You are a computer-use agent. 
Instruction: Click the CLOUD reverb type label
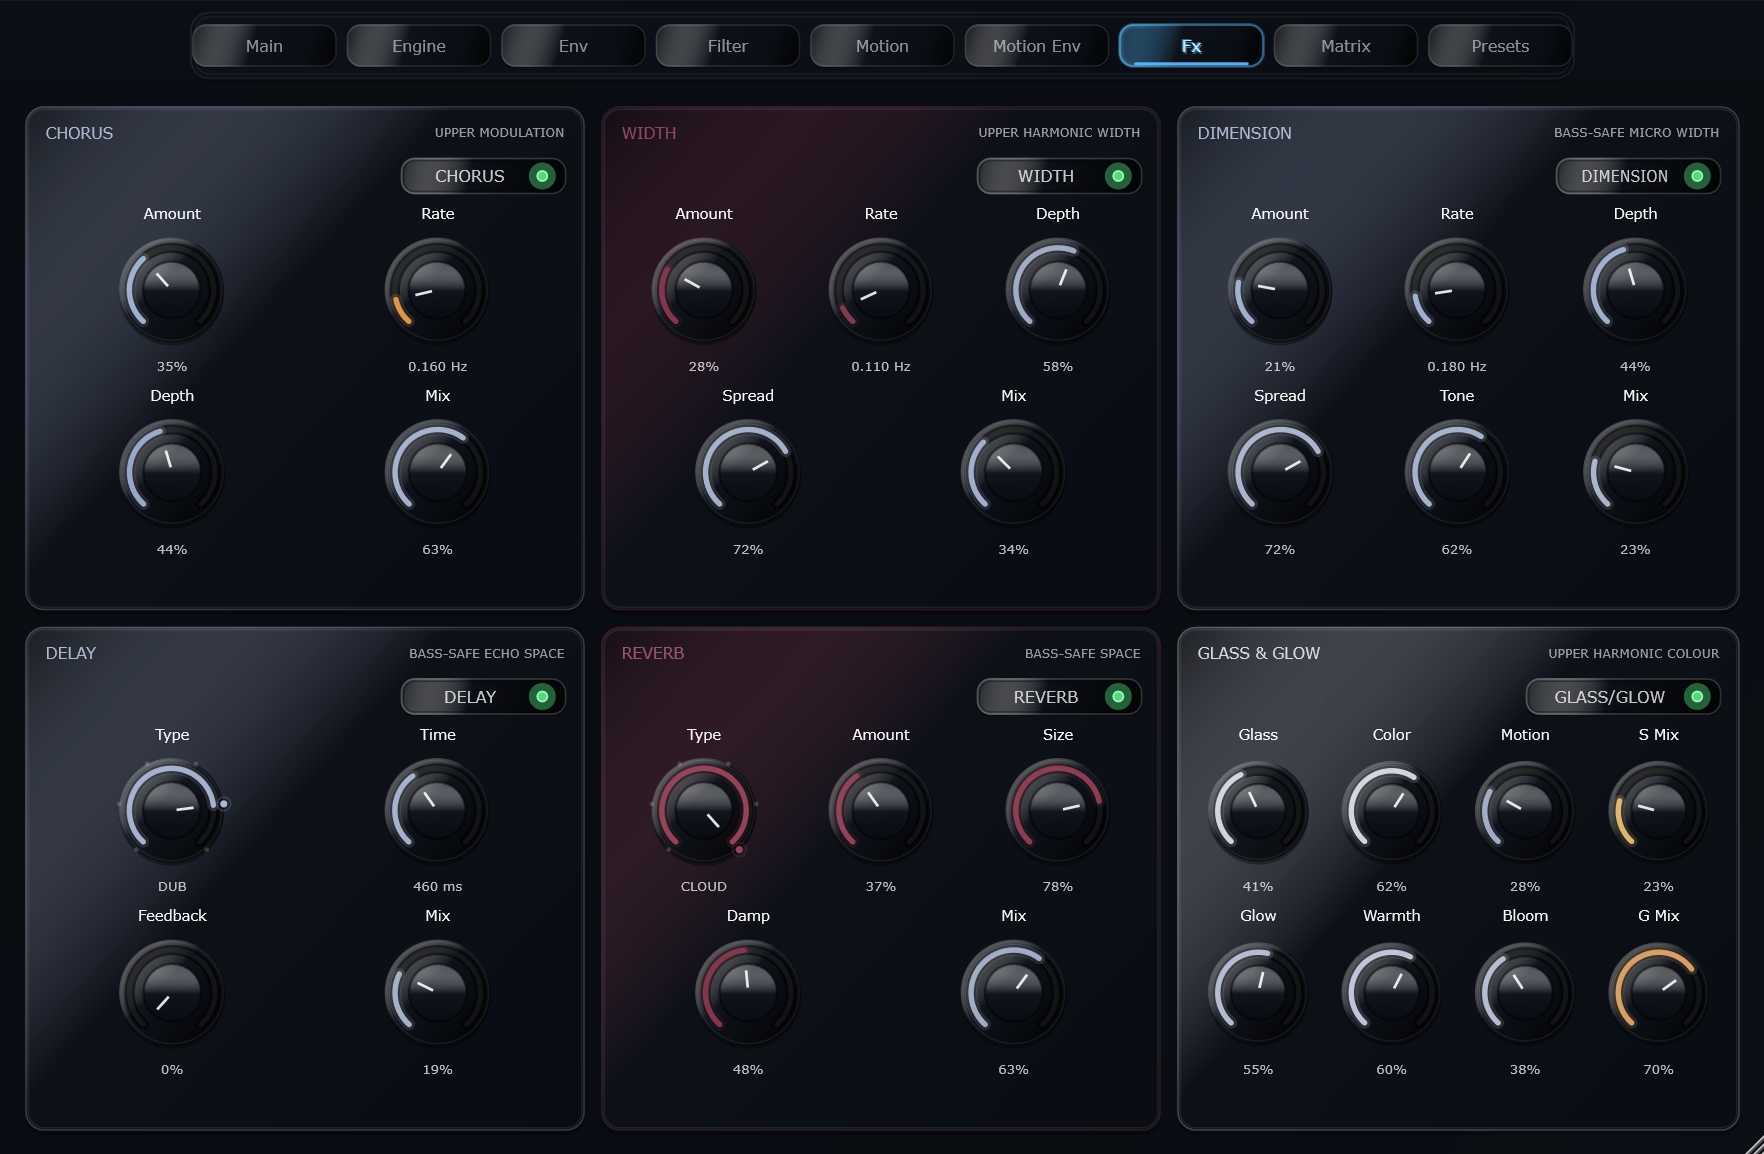(704, 887)
